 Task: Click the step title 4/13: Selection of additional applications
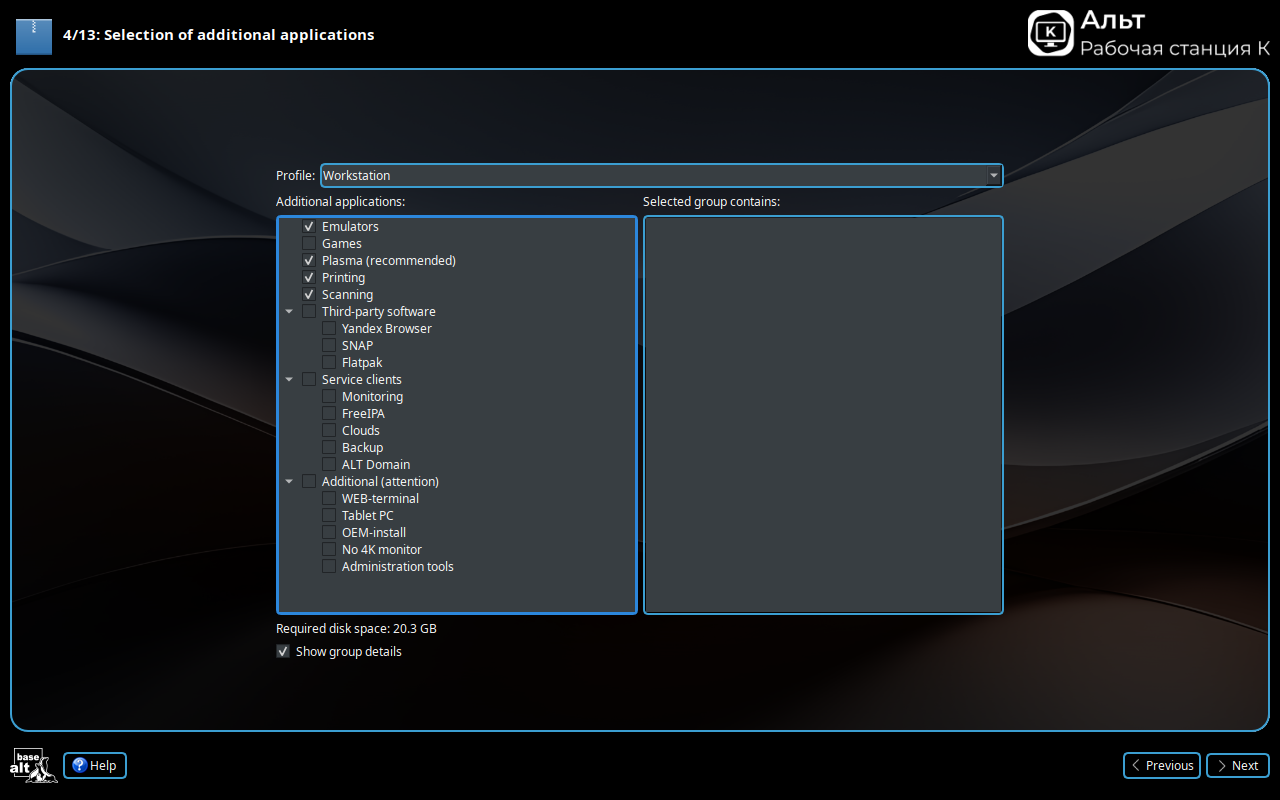[219, 35]
